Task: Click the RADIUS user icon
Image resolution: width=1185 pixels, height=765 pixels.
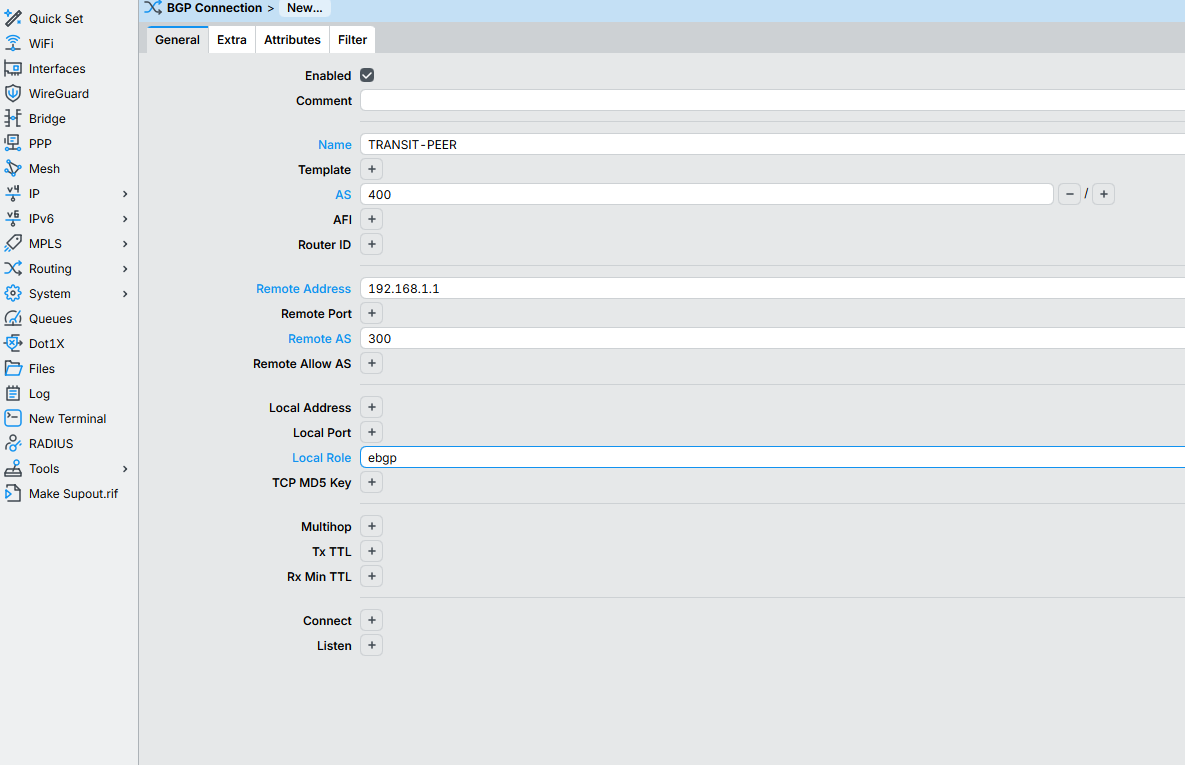Action: click(x=13, y=443)
